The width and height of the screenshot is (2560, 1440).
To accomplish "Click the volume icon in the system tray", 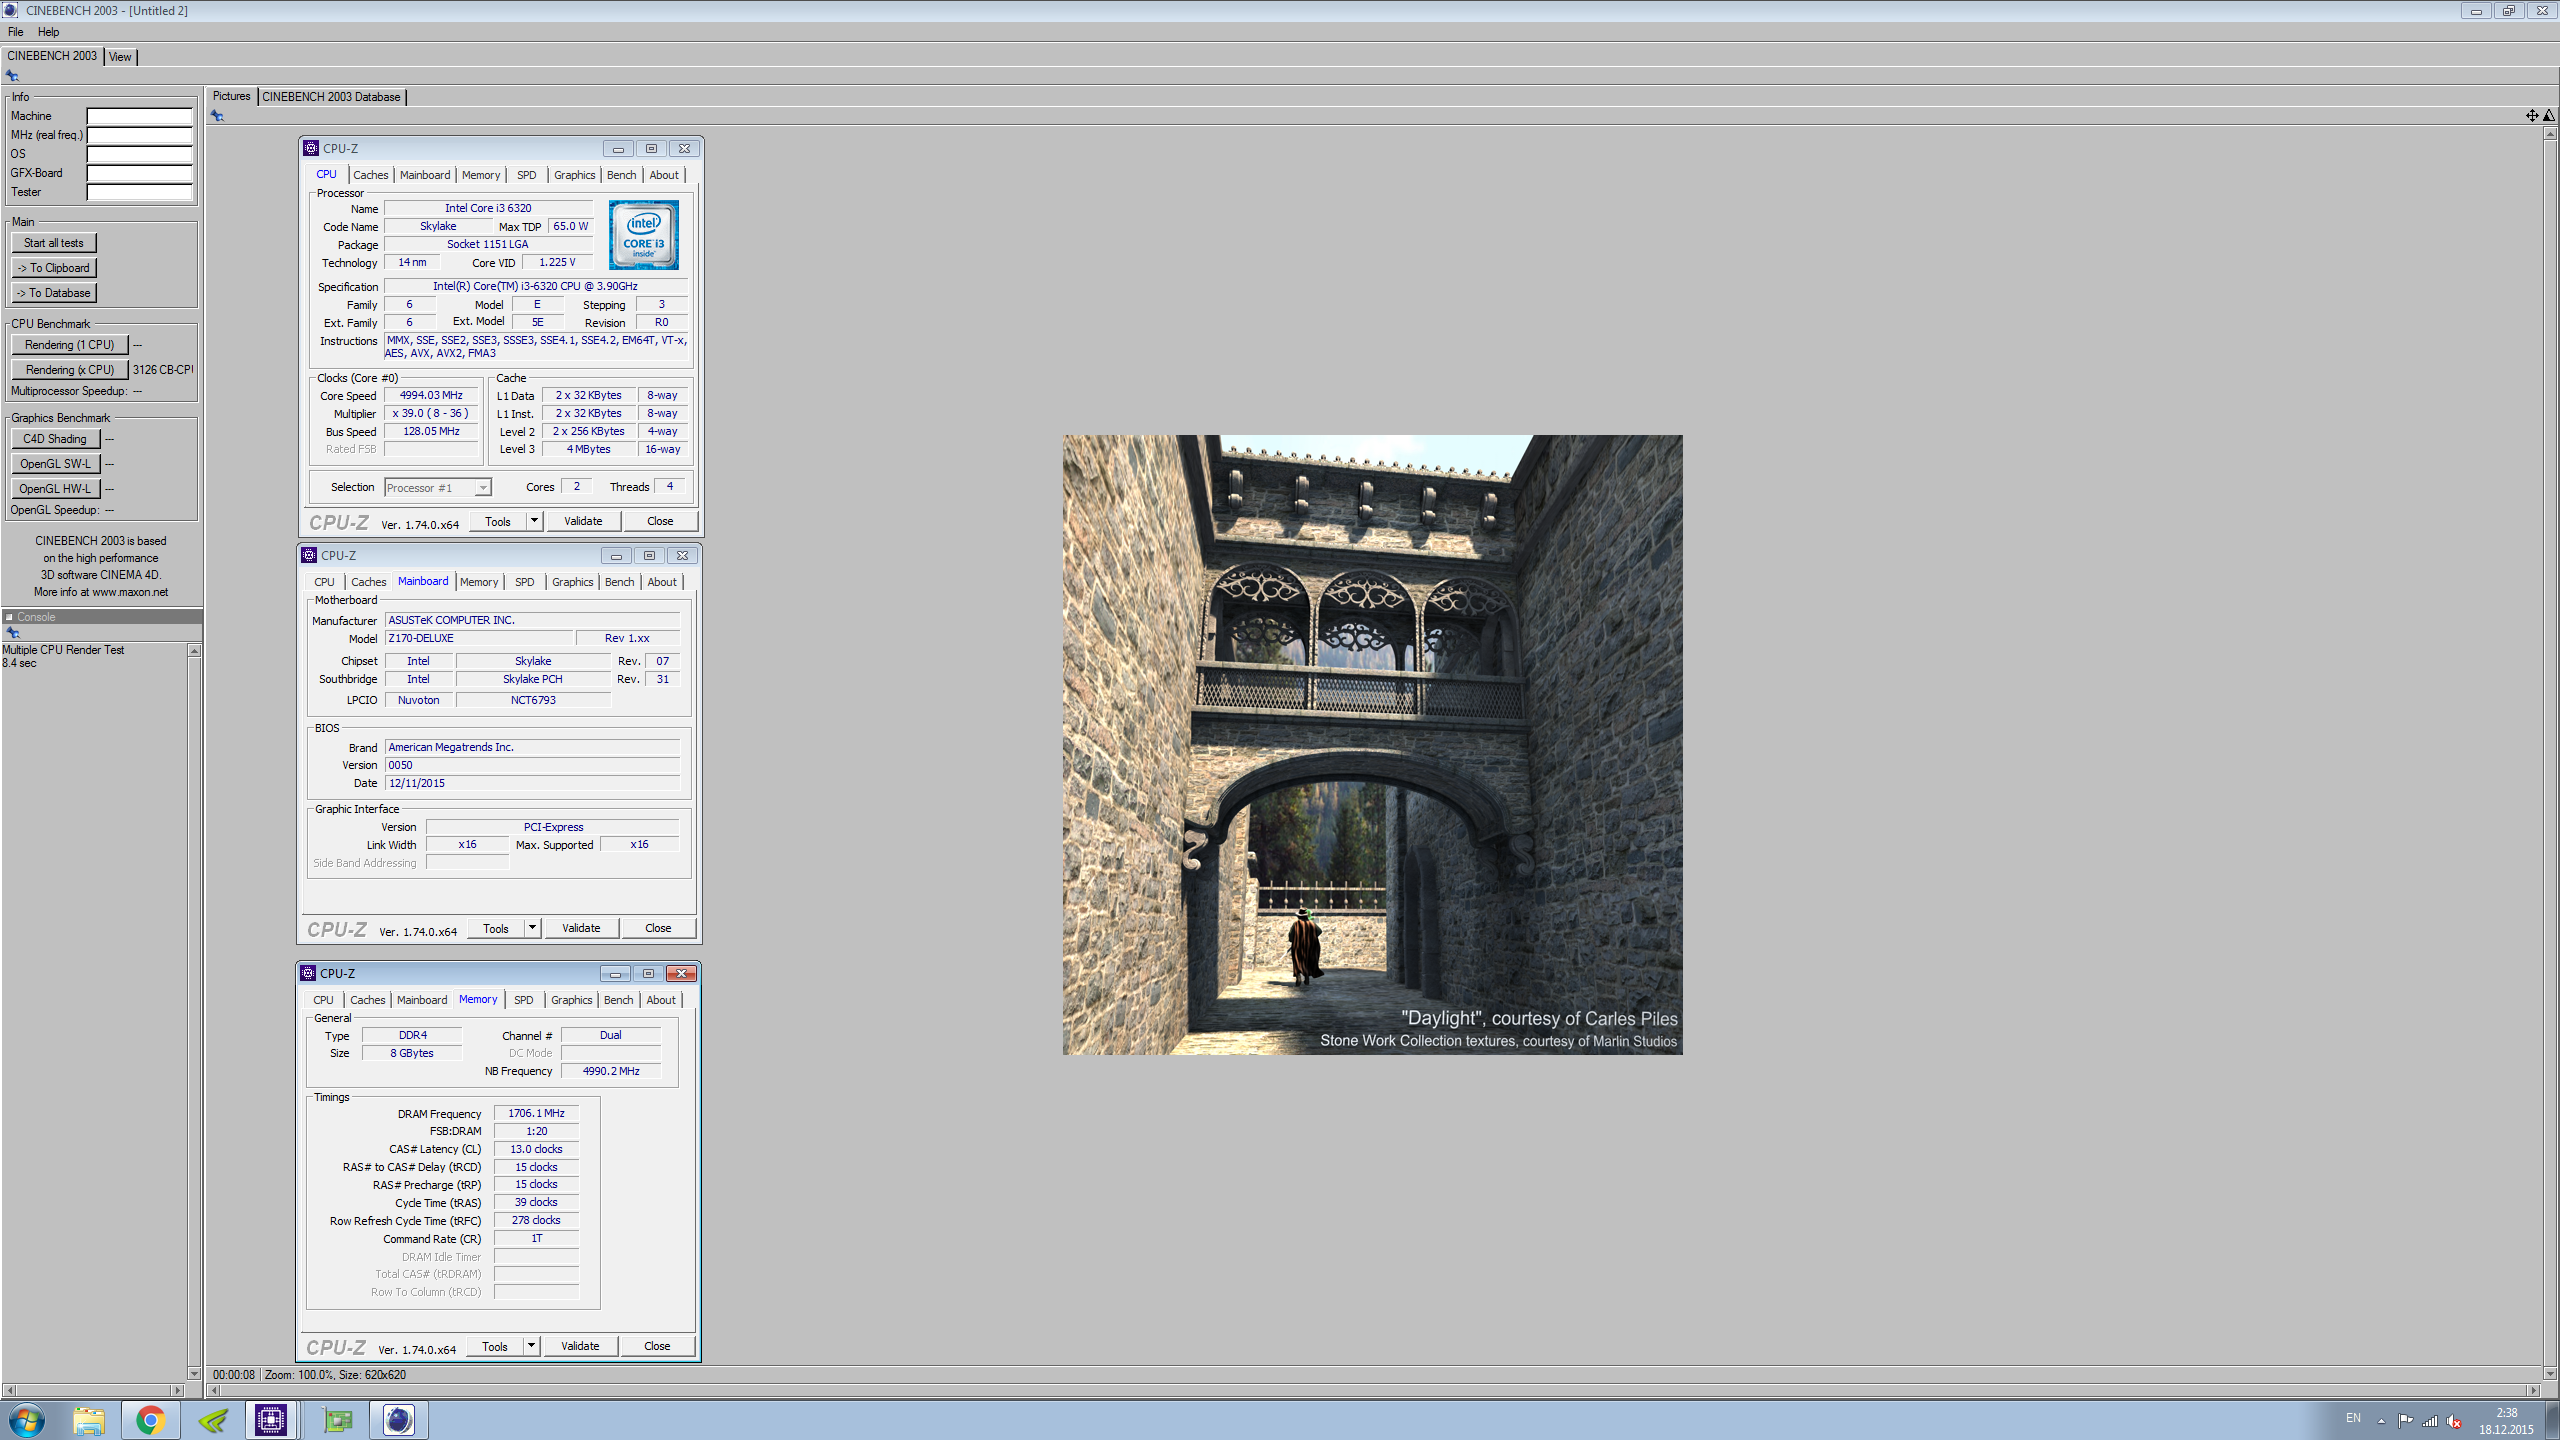I will [x=2454, y=1421].
